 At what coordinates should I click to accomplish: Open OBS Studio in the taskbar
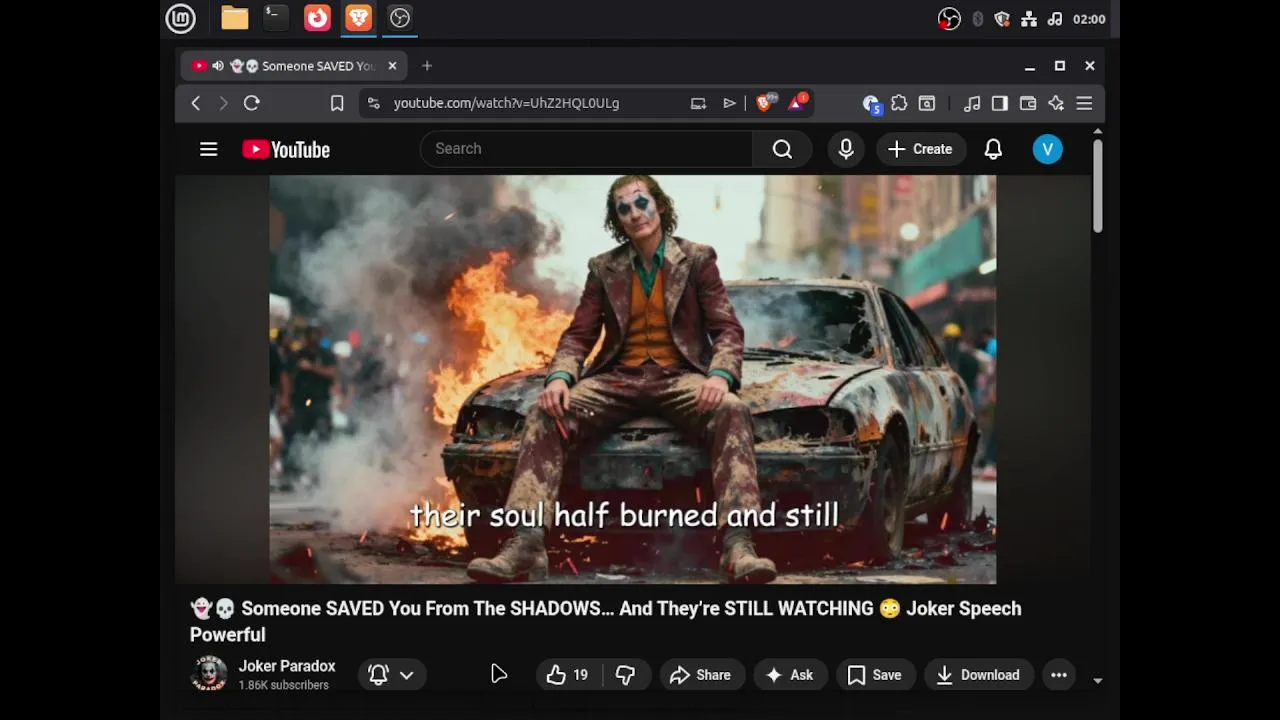(x=400, y=18)
